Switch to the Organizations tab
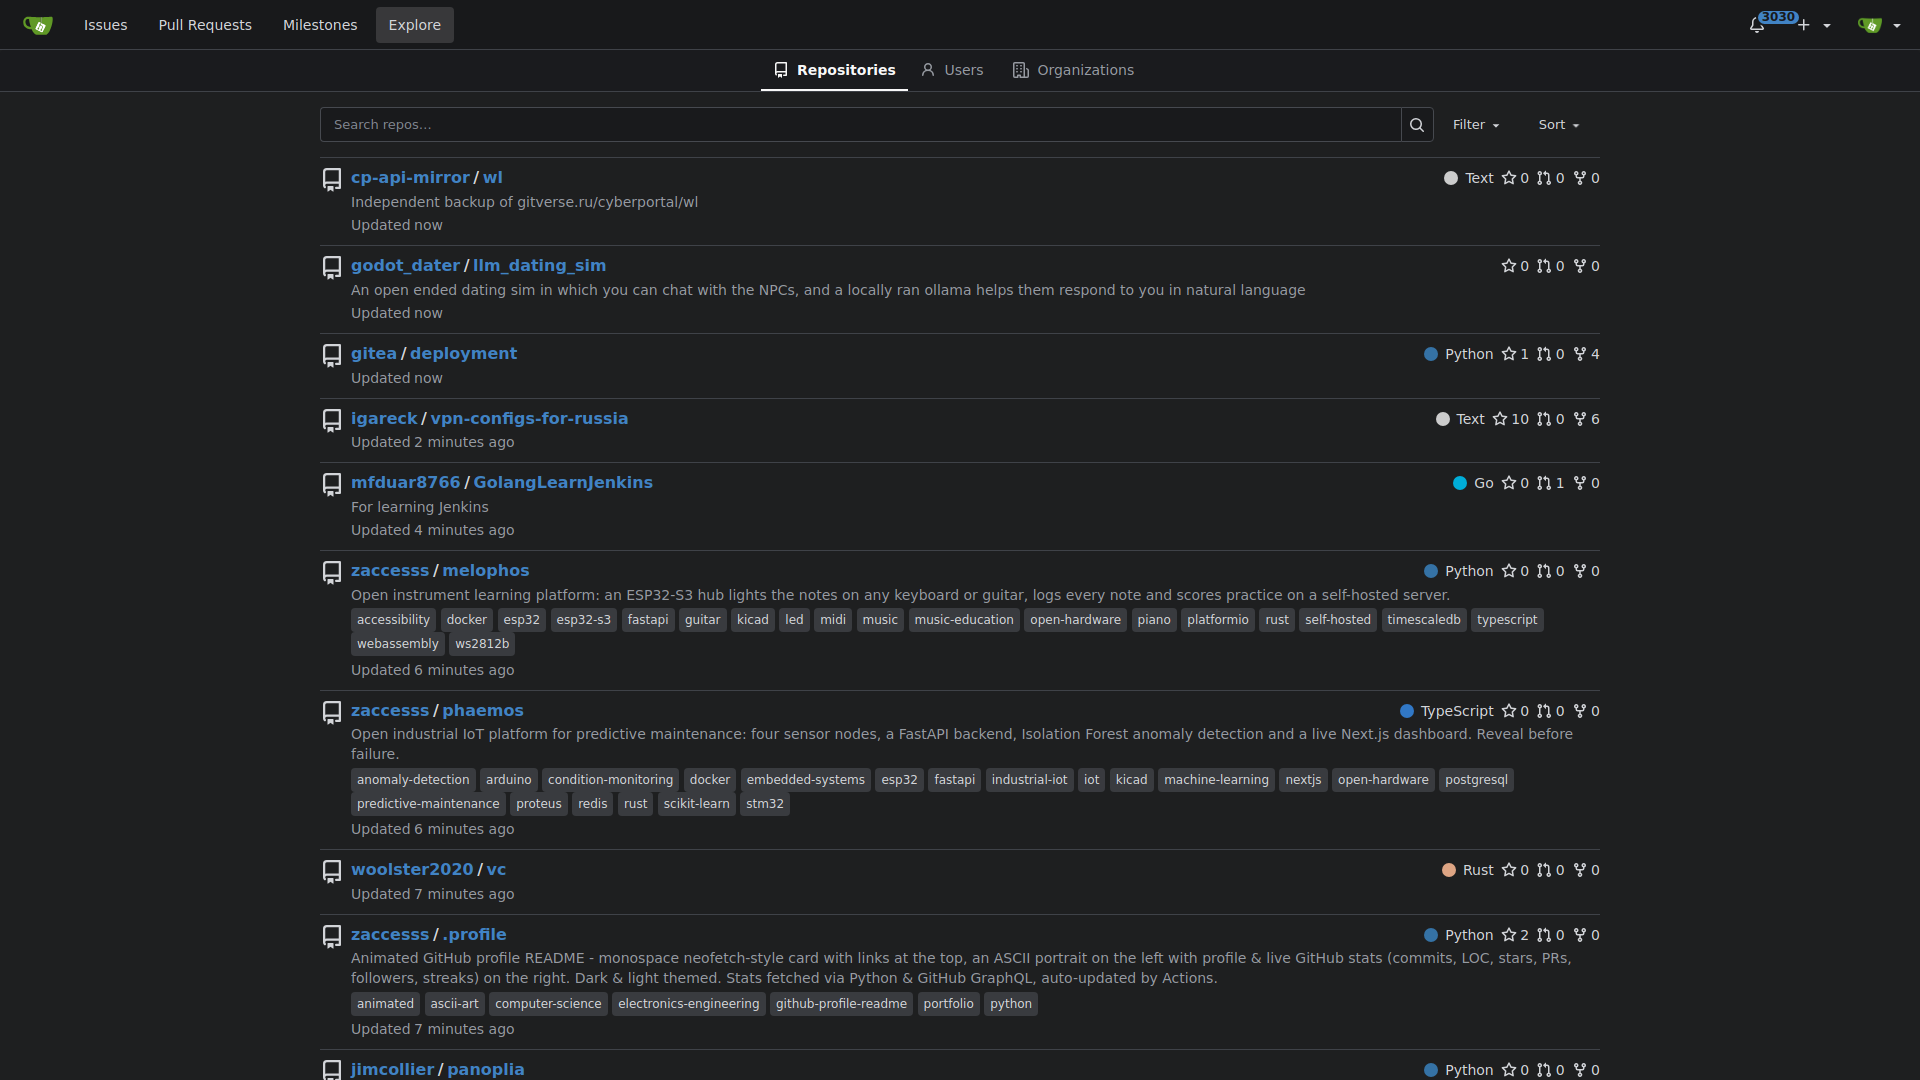This screenshot has width=1920, height=1080. coord(1073,70)
